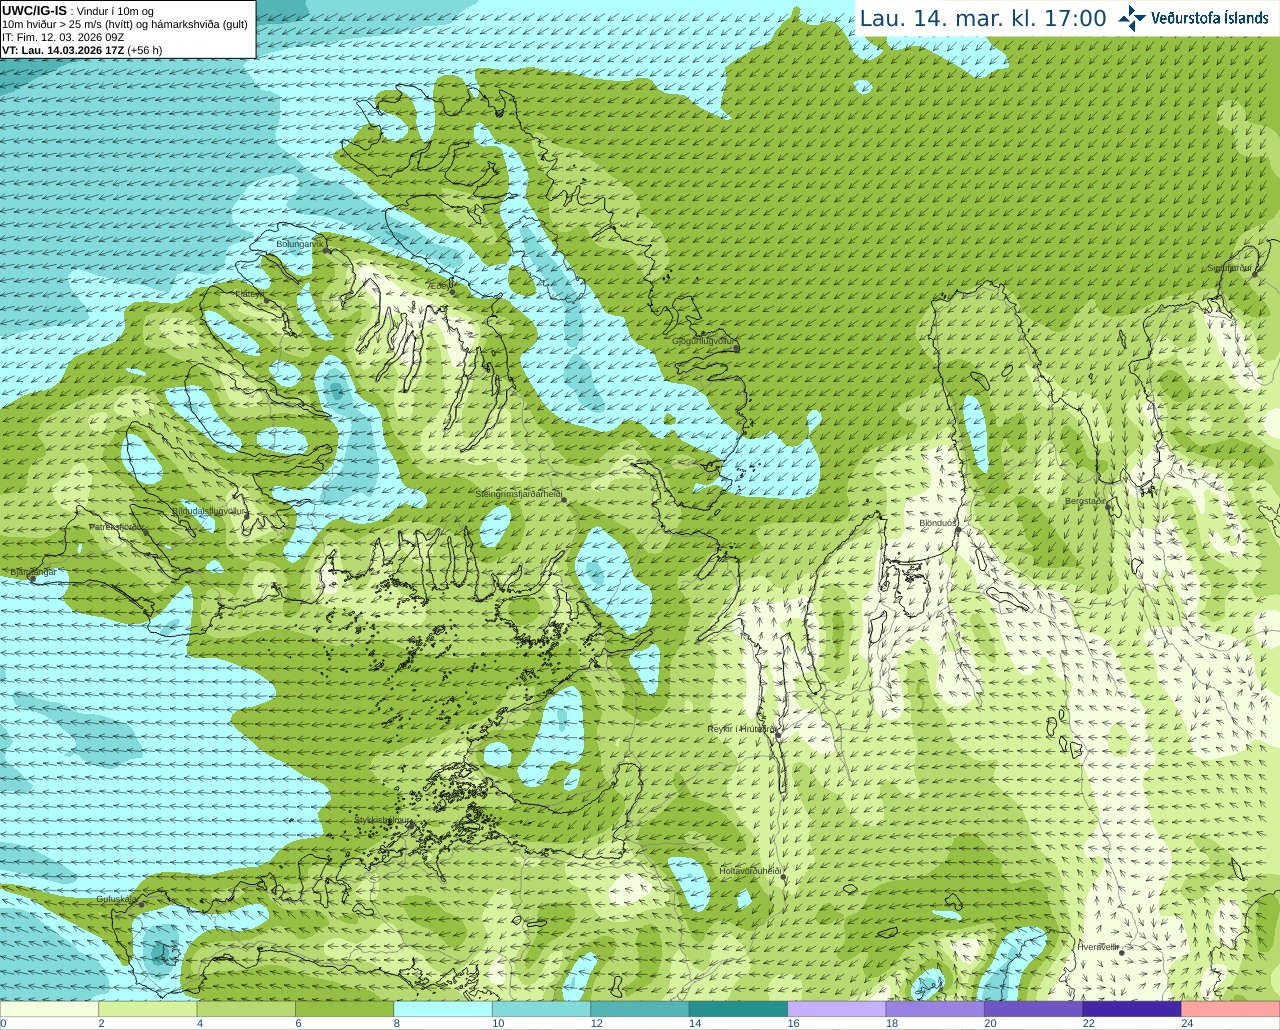This screenshot has width=1280, height=1030.
Task: Pick the 6–8 m/s olive green legend swatch
Action: [x=345, y=1008]
